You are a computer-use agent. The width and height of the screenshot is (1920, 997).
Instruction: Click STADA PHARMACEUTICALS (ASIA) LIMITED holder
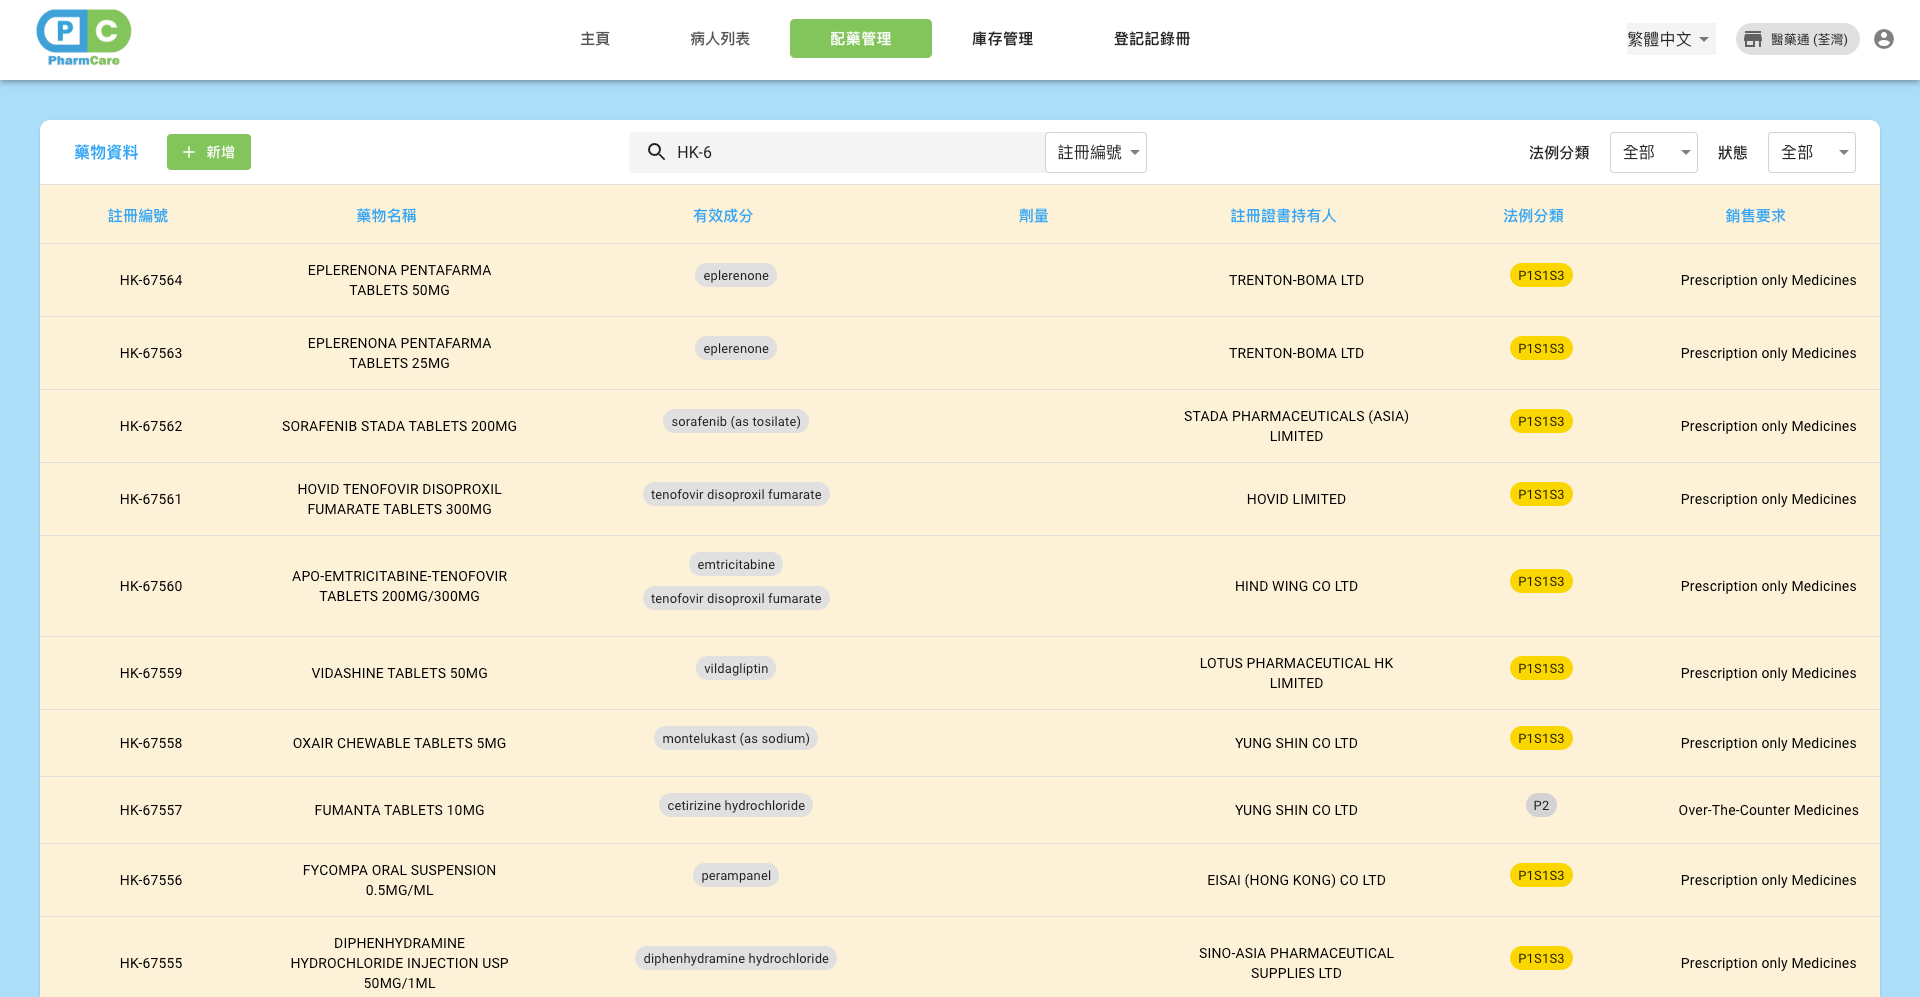click(x=1296, y=426)
